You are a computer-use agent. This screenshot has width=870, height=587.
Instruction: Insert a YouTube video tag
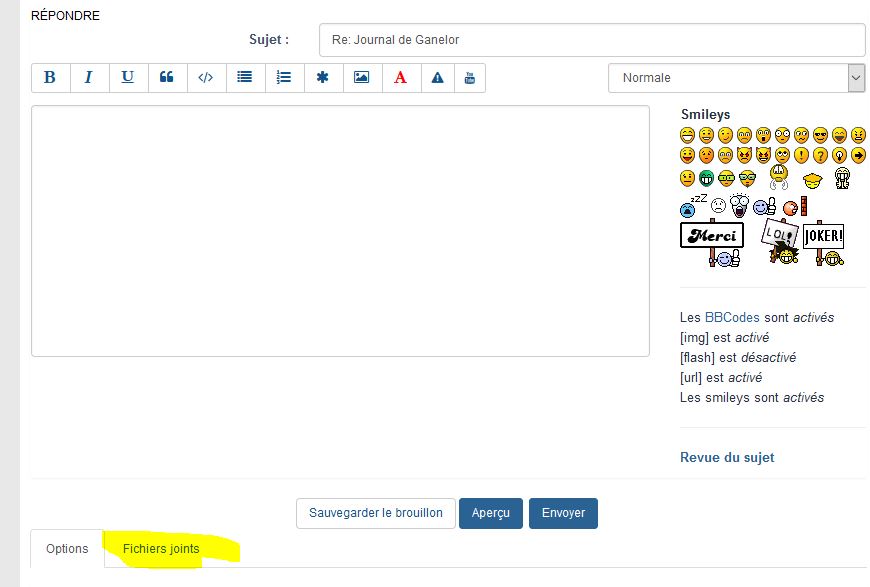tap(470, 78)
